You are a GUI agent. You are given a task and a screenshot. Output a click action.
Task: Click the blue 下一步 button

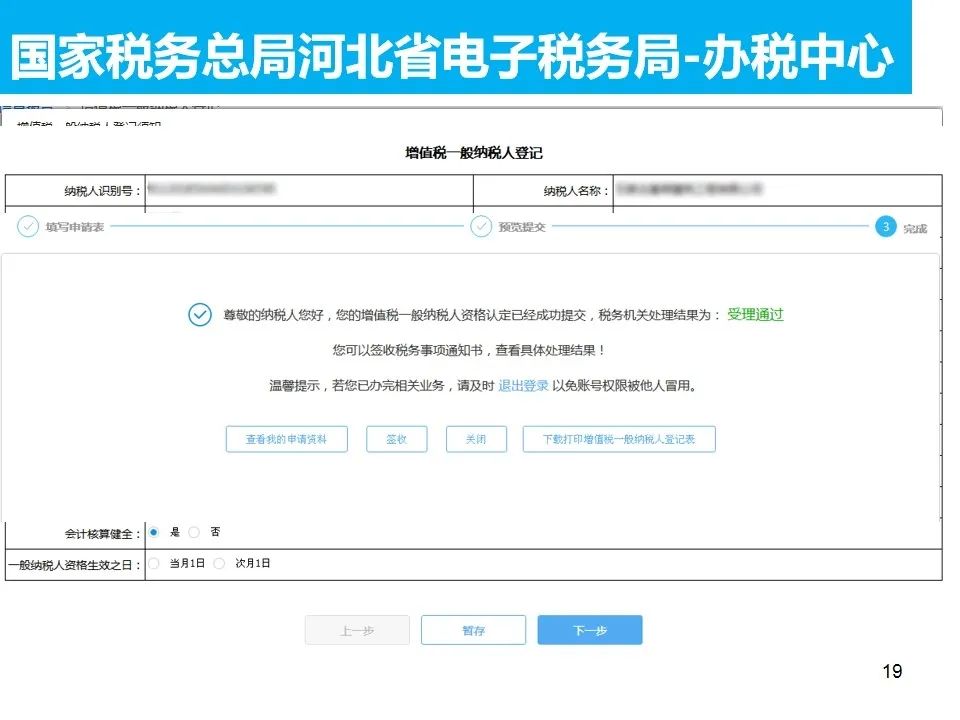point(590,630)
